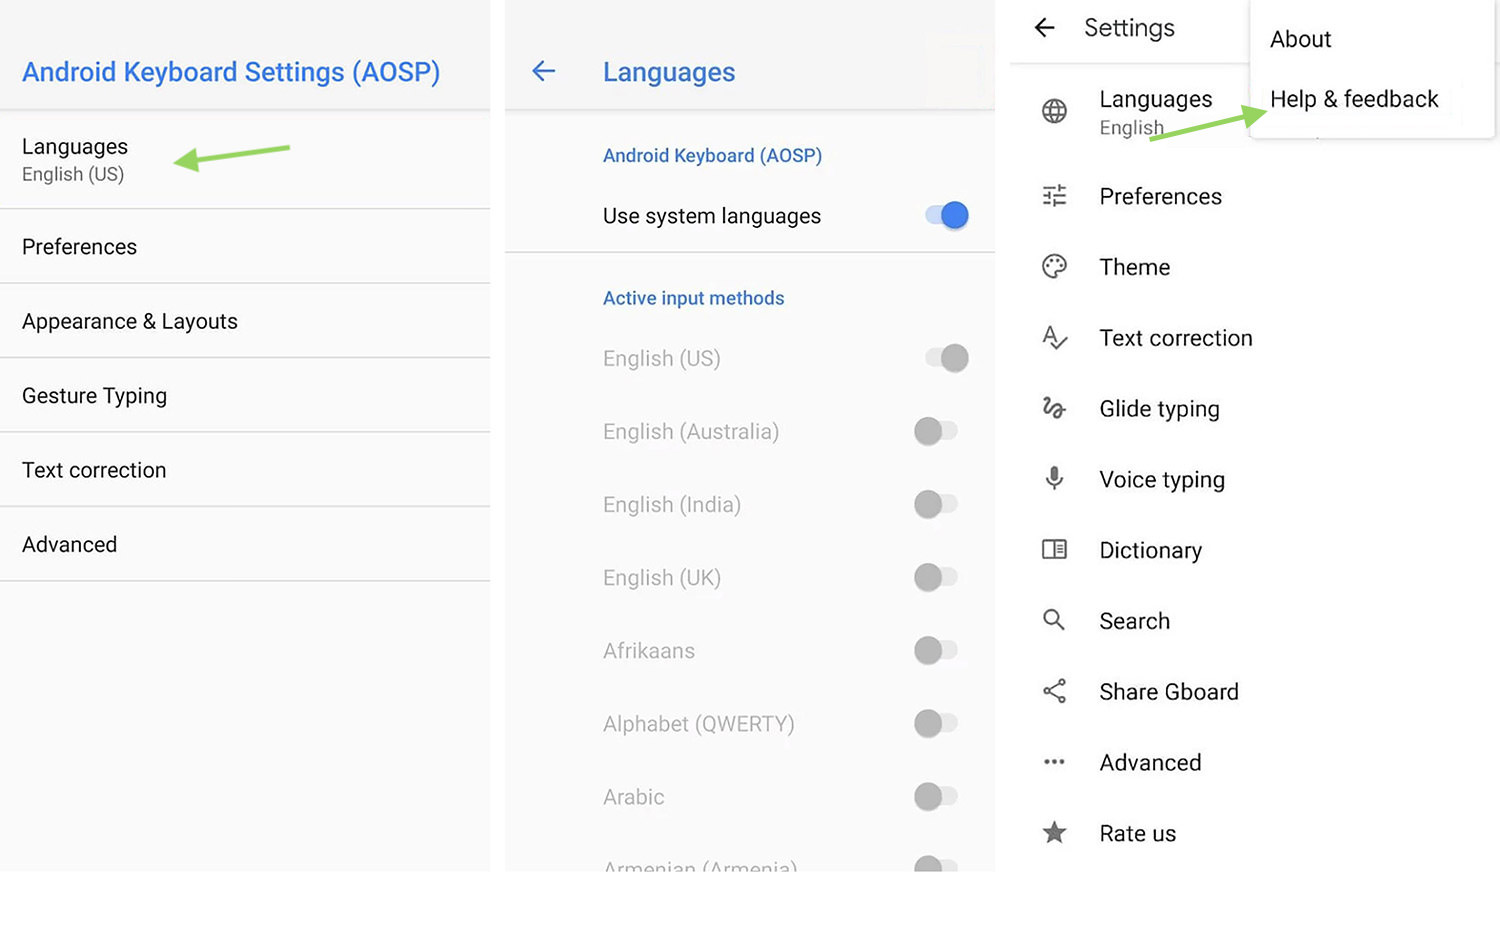Tap the share icon beside Share Gboard
This screenshot has height=926, width=1500.
[1054, 691]
